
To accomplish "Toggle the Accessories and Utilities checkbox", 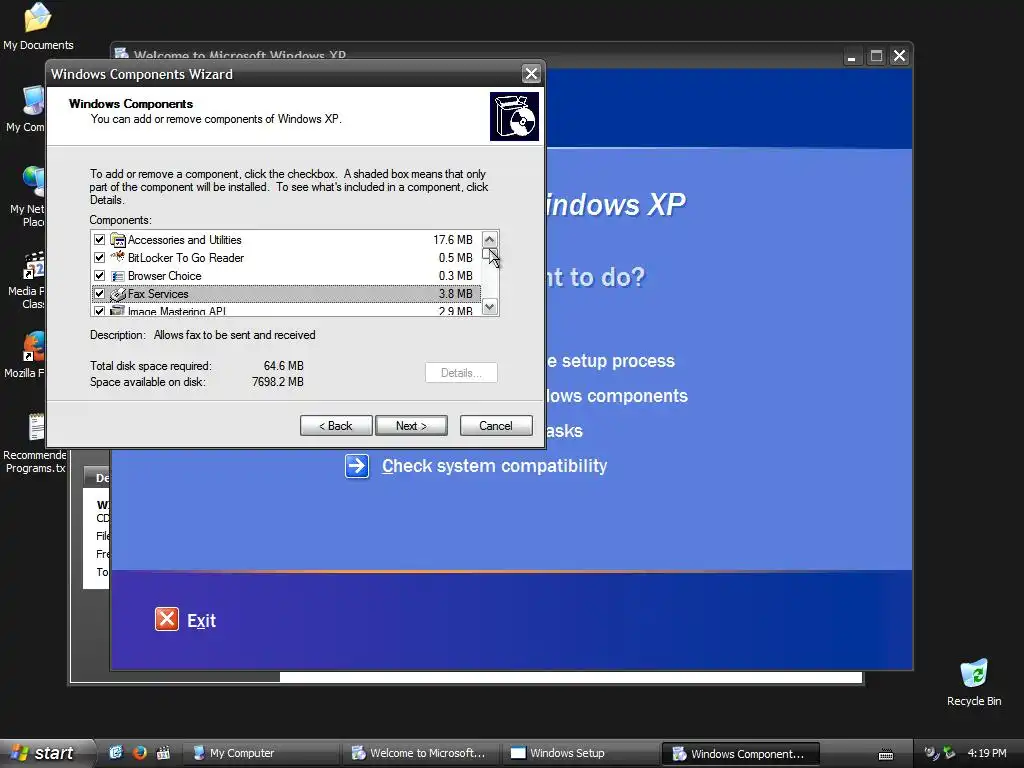I will [x=99, y=240].
